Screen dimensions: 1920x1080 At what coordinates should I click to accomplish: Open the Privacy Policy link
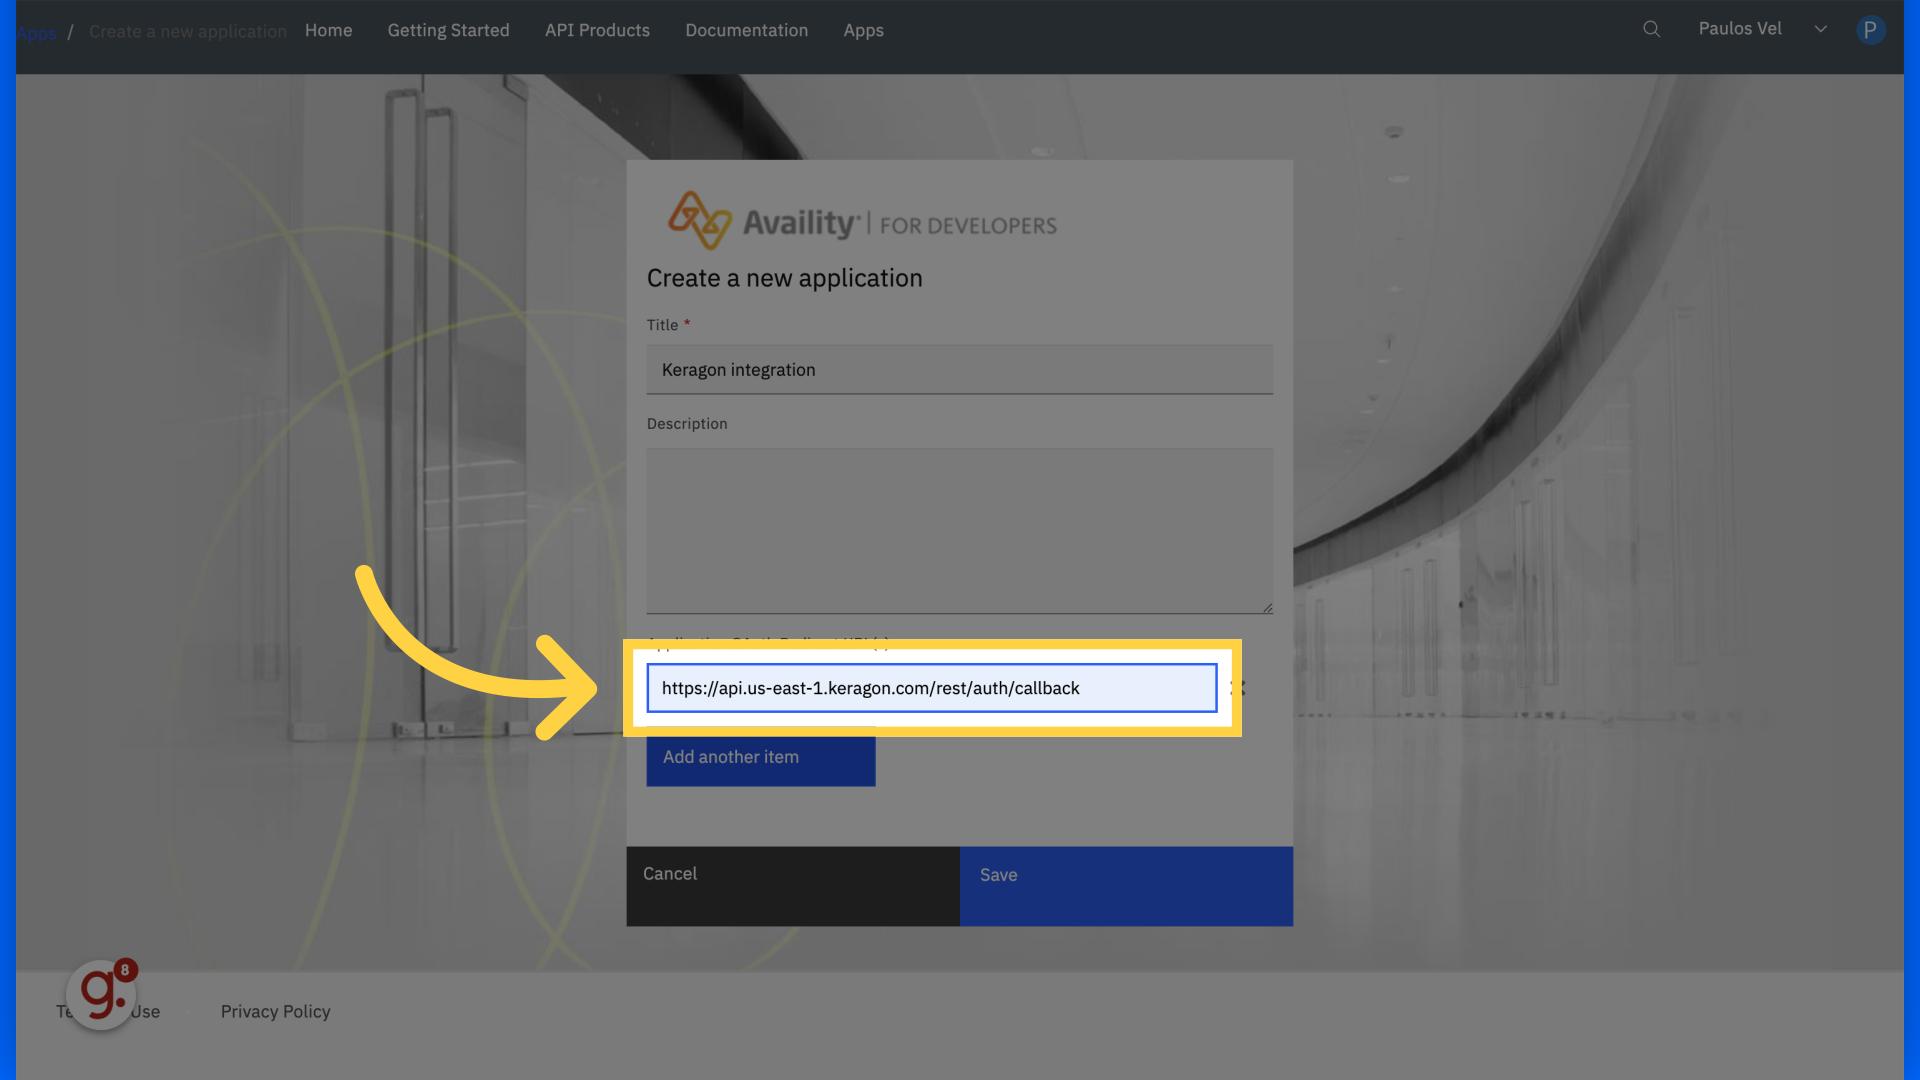(275, 1012)
